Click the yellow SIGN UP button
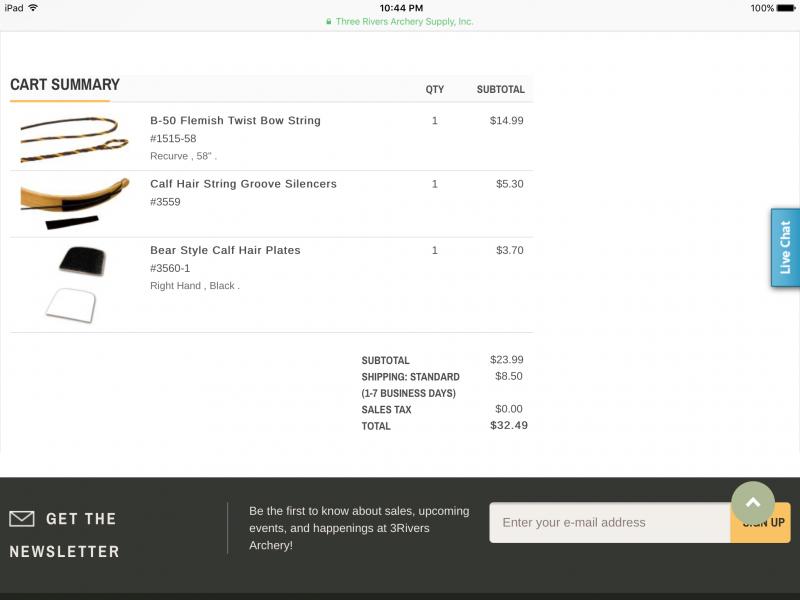 (x=761, y=522)
